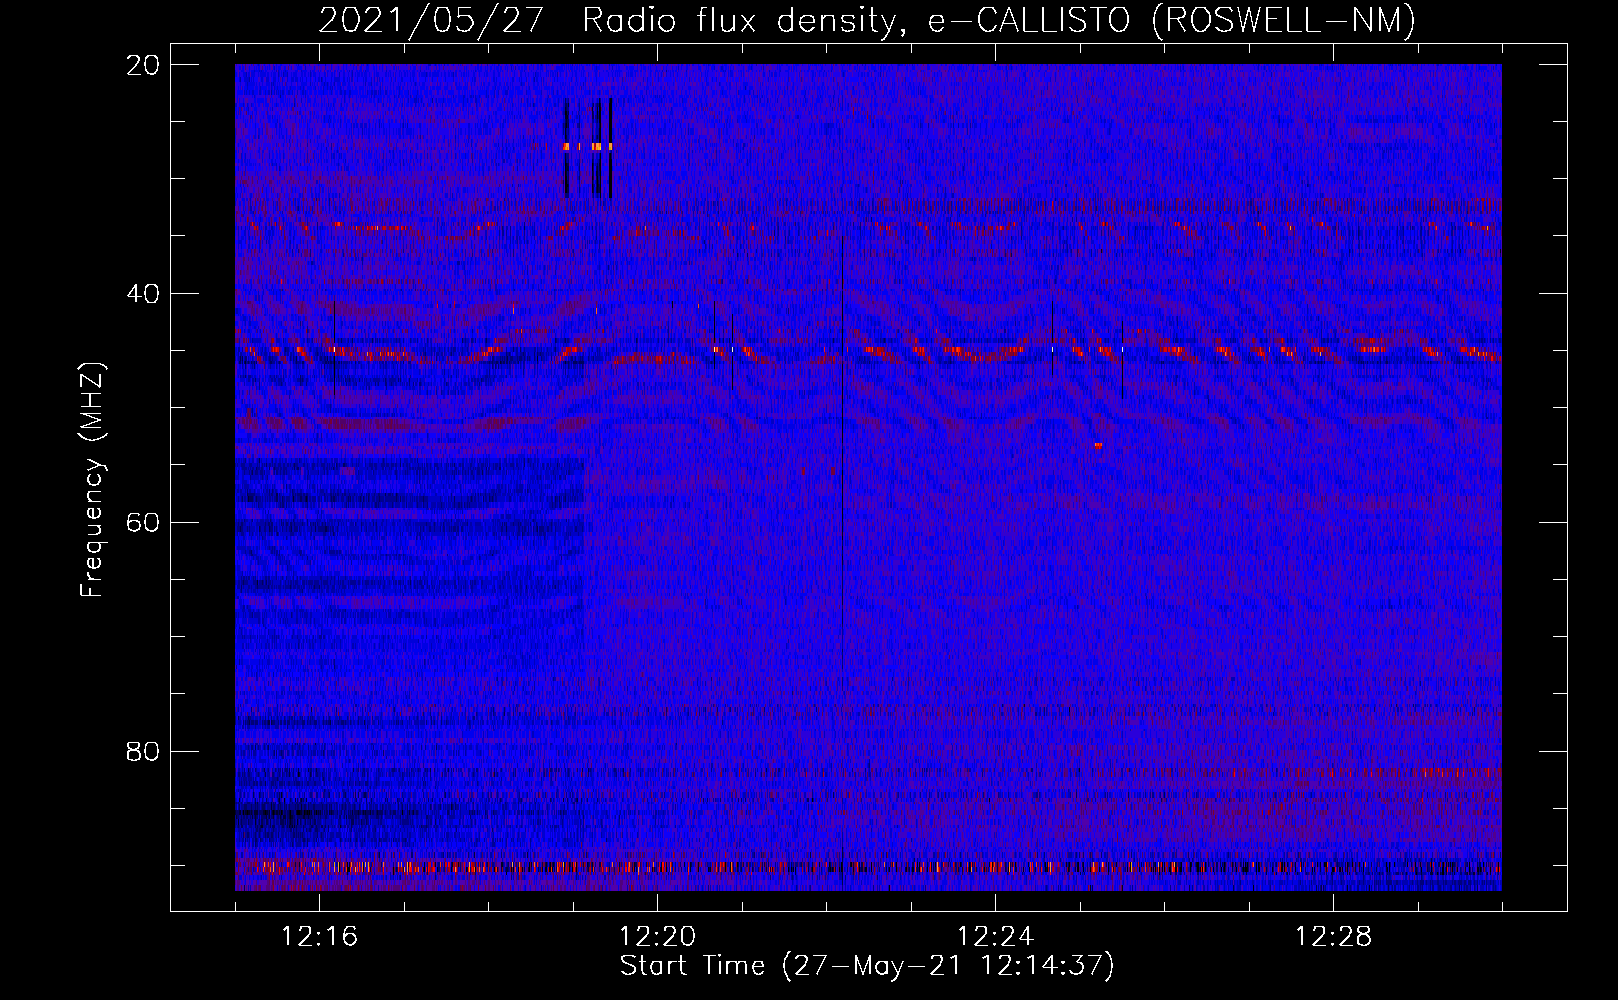Click the plot title "Radio flux density, e-CALLISTO (ROSWELL-NM)"

pos(999,20)
